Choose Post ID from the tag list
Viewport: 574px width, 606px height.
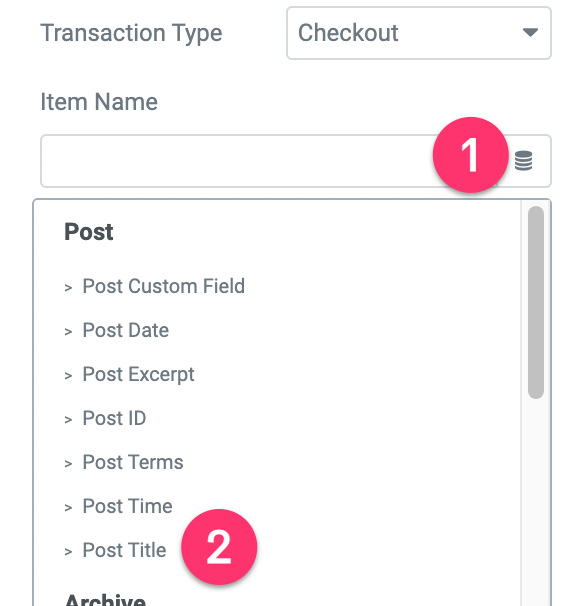114,418
